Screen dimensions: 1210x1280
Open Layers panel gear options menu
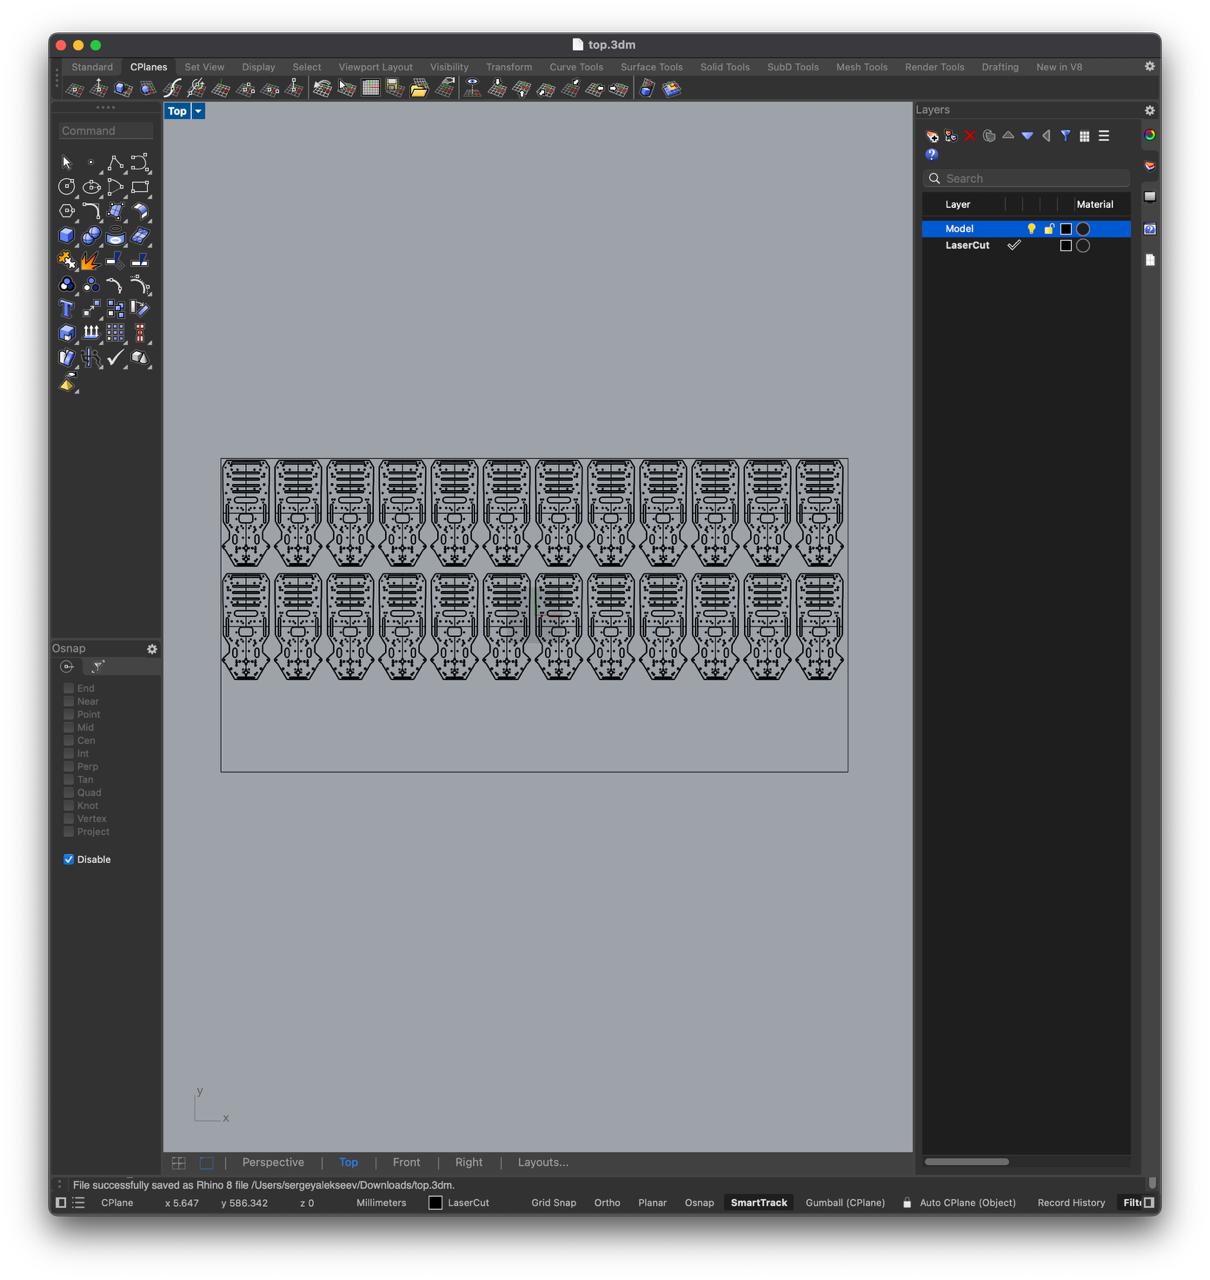pos(1149,110)
